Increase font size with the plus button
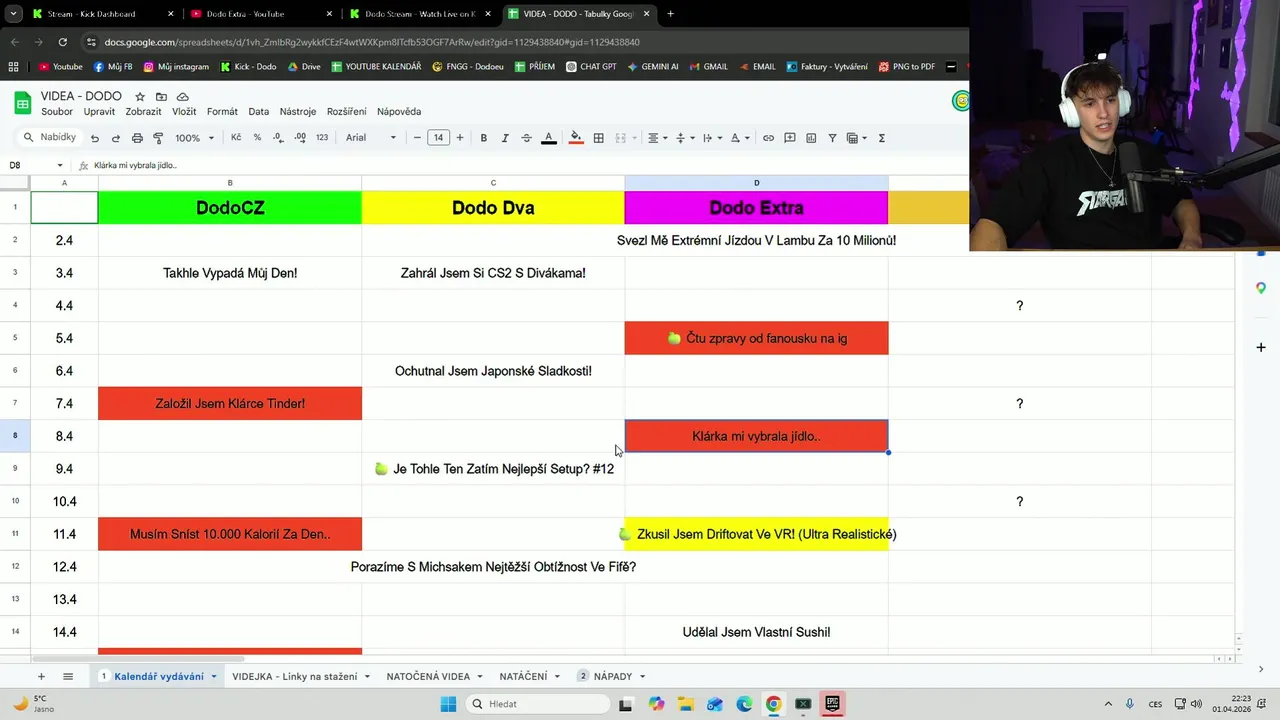This screenshot has height=720, width=1280. point(460,138)
